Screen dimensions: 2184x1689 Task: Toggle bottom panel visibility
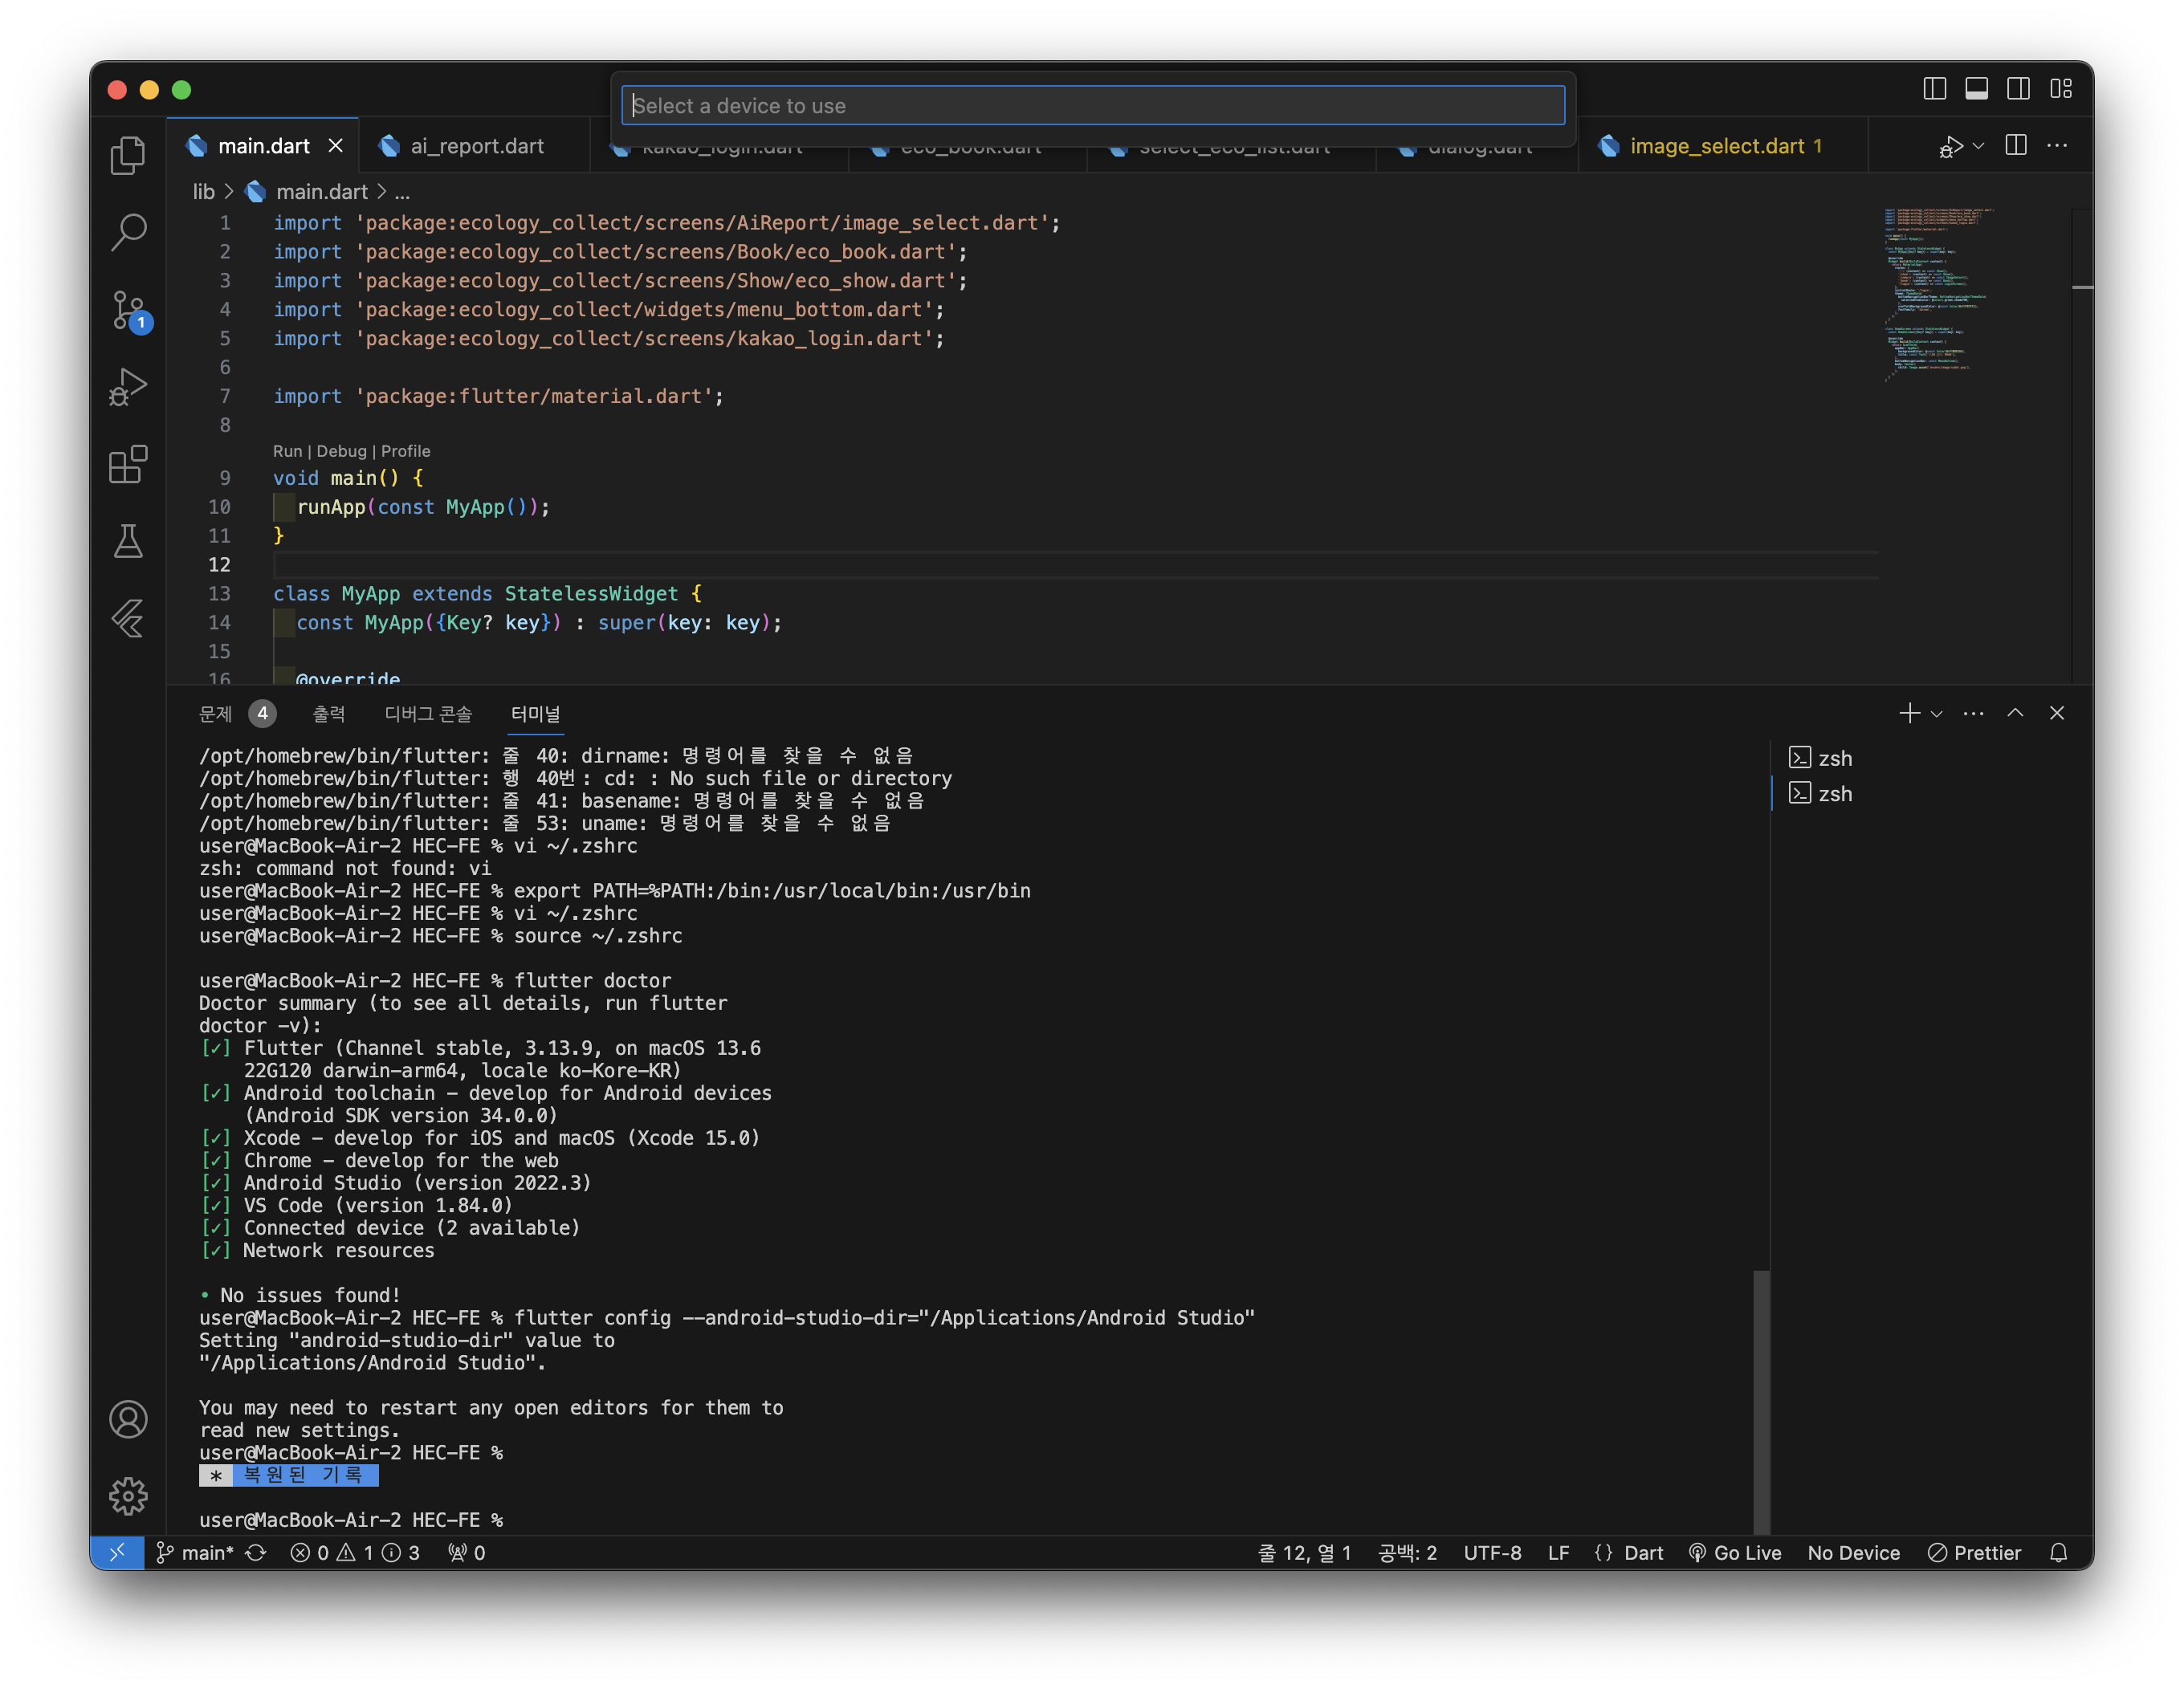click(1977, 89)
